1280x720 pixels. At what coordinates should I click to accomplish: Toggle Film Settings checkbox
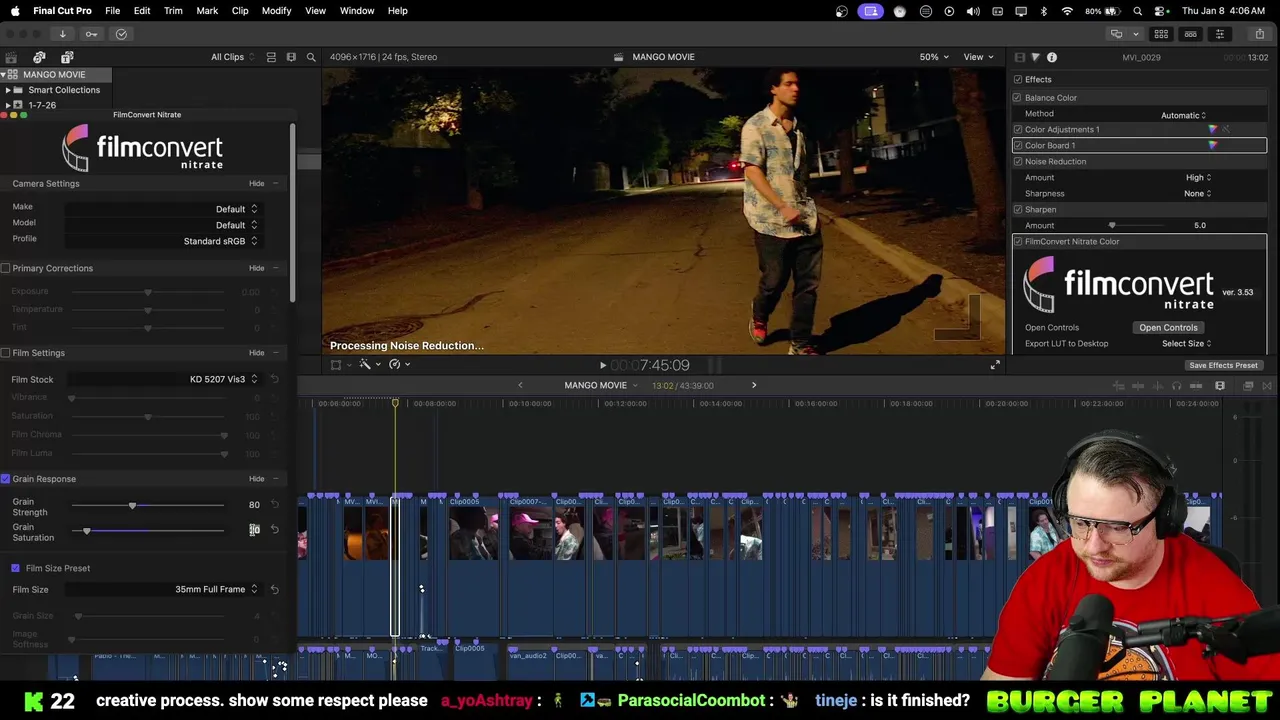[6, 353]
